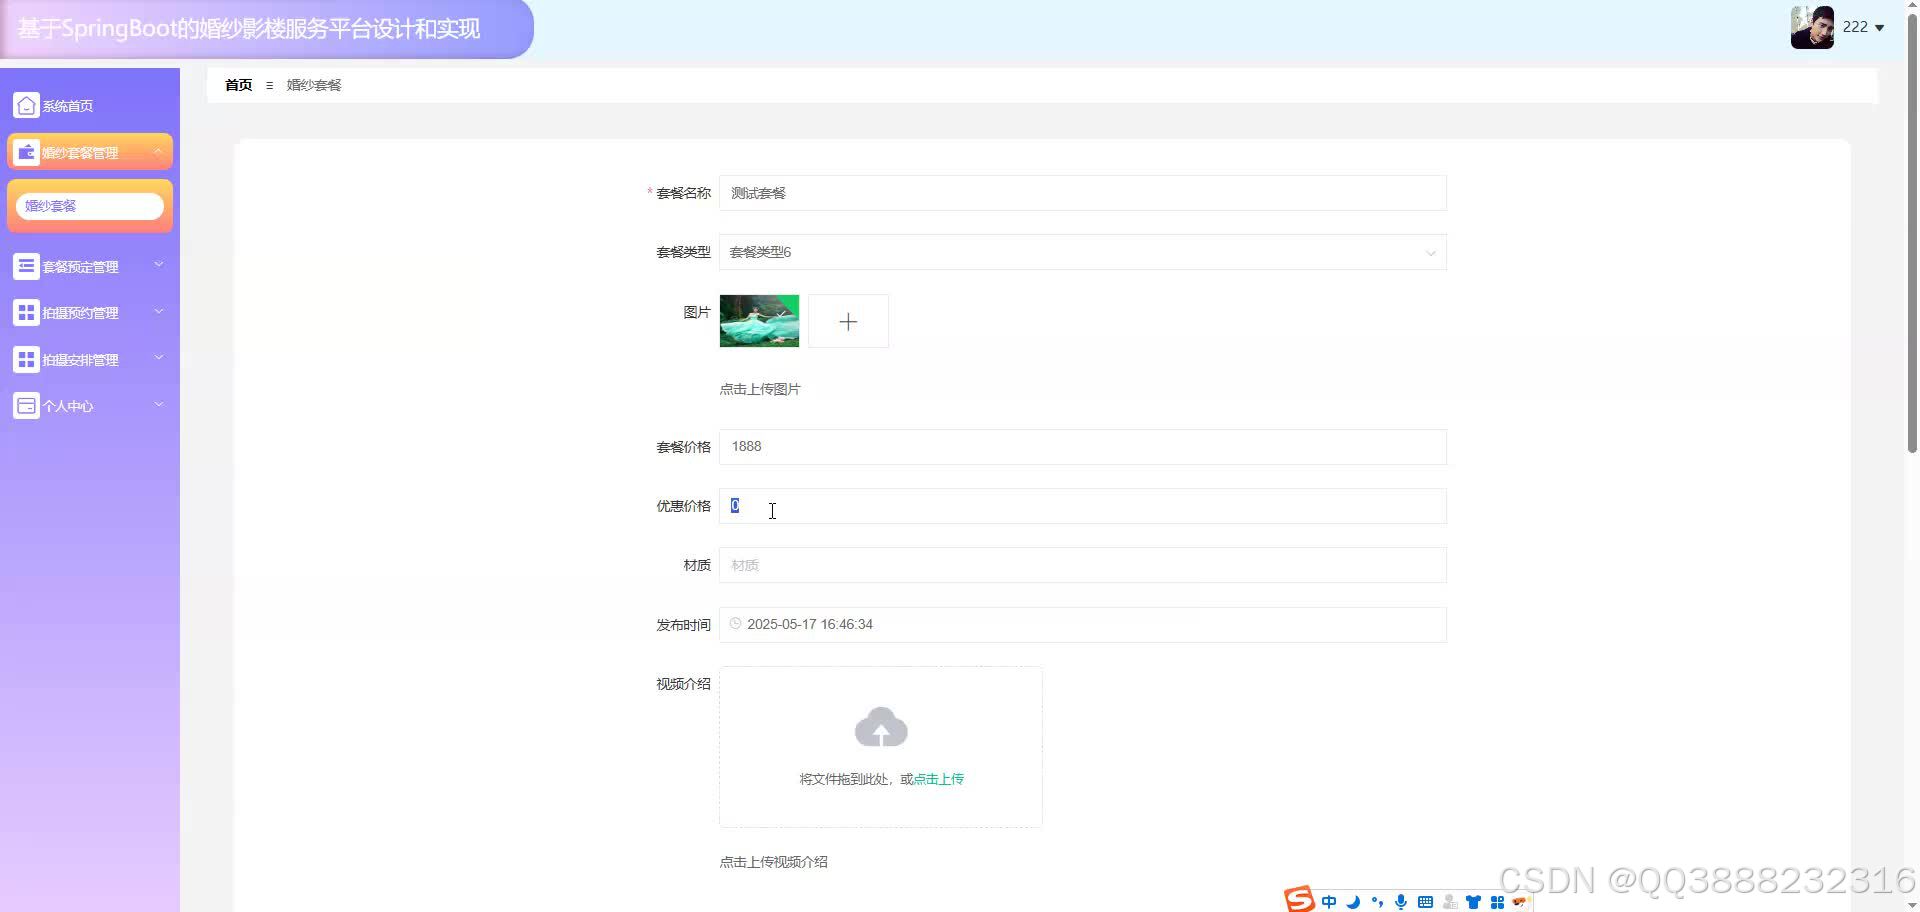Open the virtual keyboard icon
This screenshot has height=912, width=1920.
[1425, 901]
